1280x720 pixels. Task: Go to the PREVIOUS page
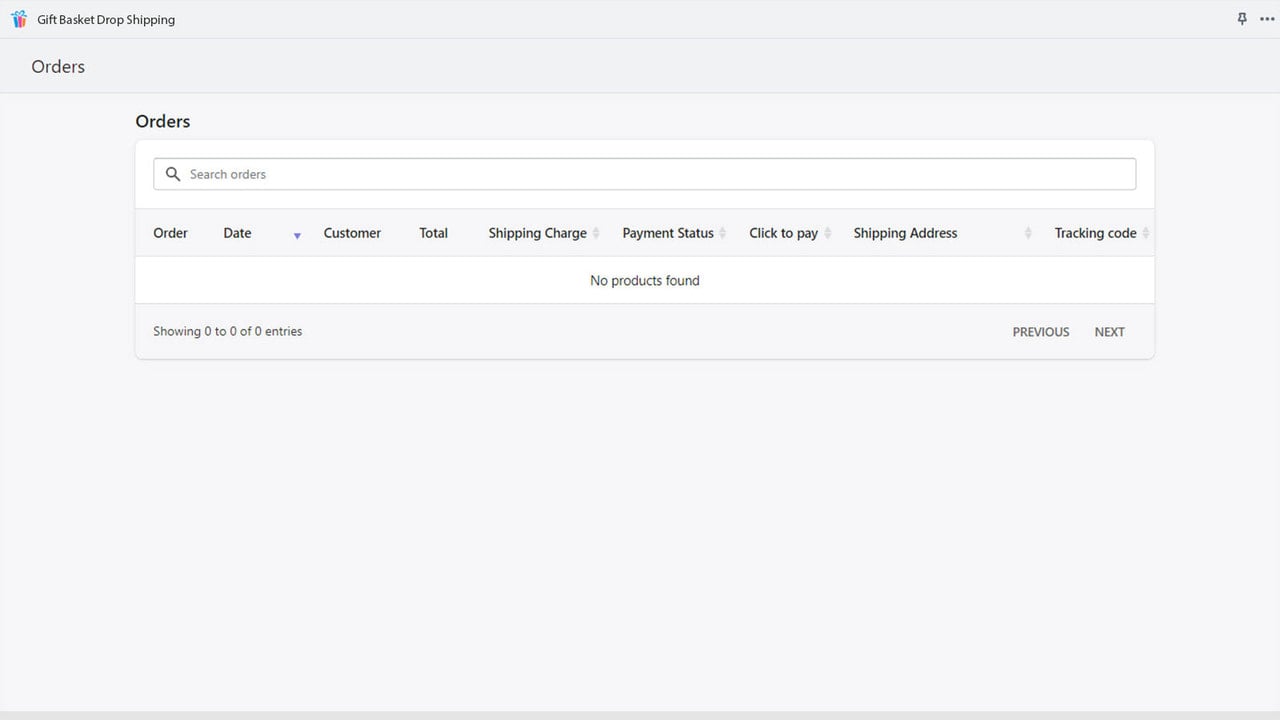pyautogui.click(x=1041, y=332)
